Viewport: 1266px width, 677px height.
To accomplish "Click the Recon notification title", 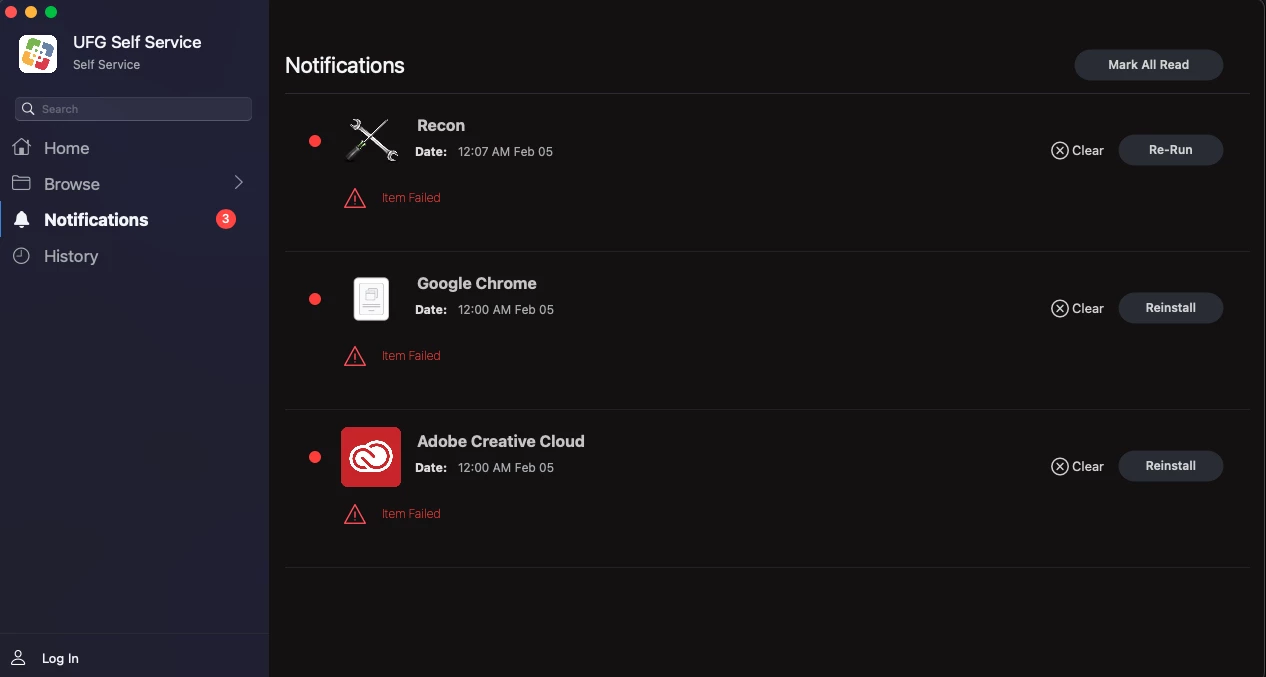I will pos(441,126).
